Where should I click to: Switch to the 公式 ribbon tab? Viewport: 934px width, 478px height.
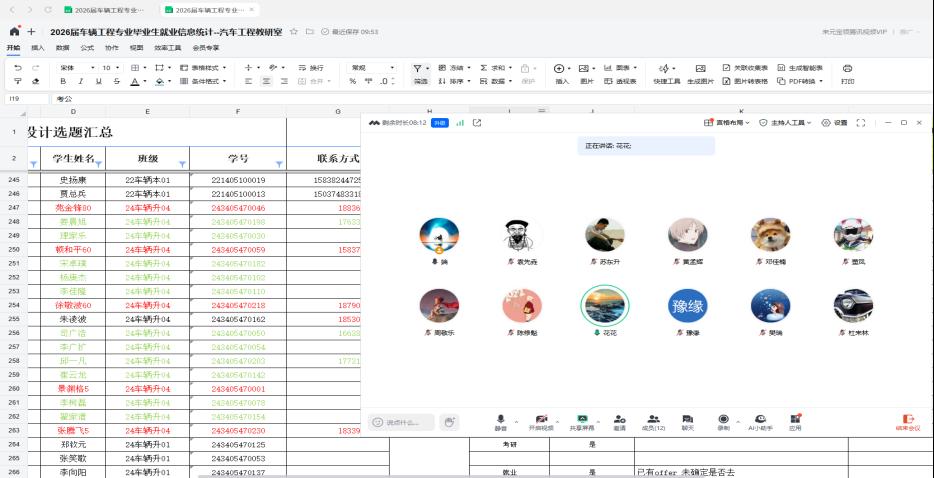coord(87,47)
